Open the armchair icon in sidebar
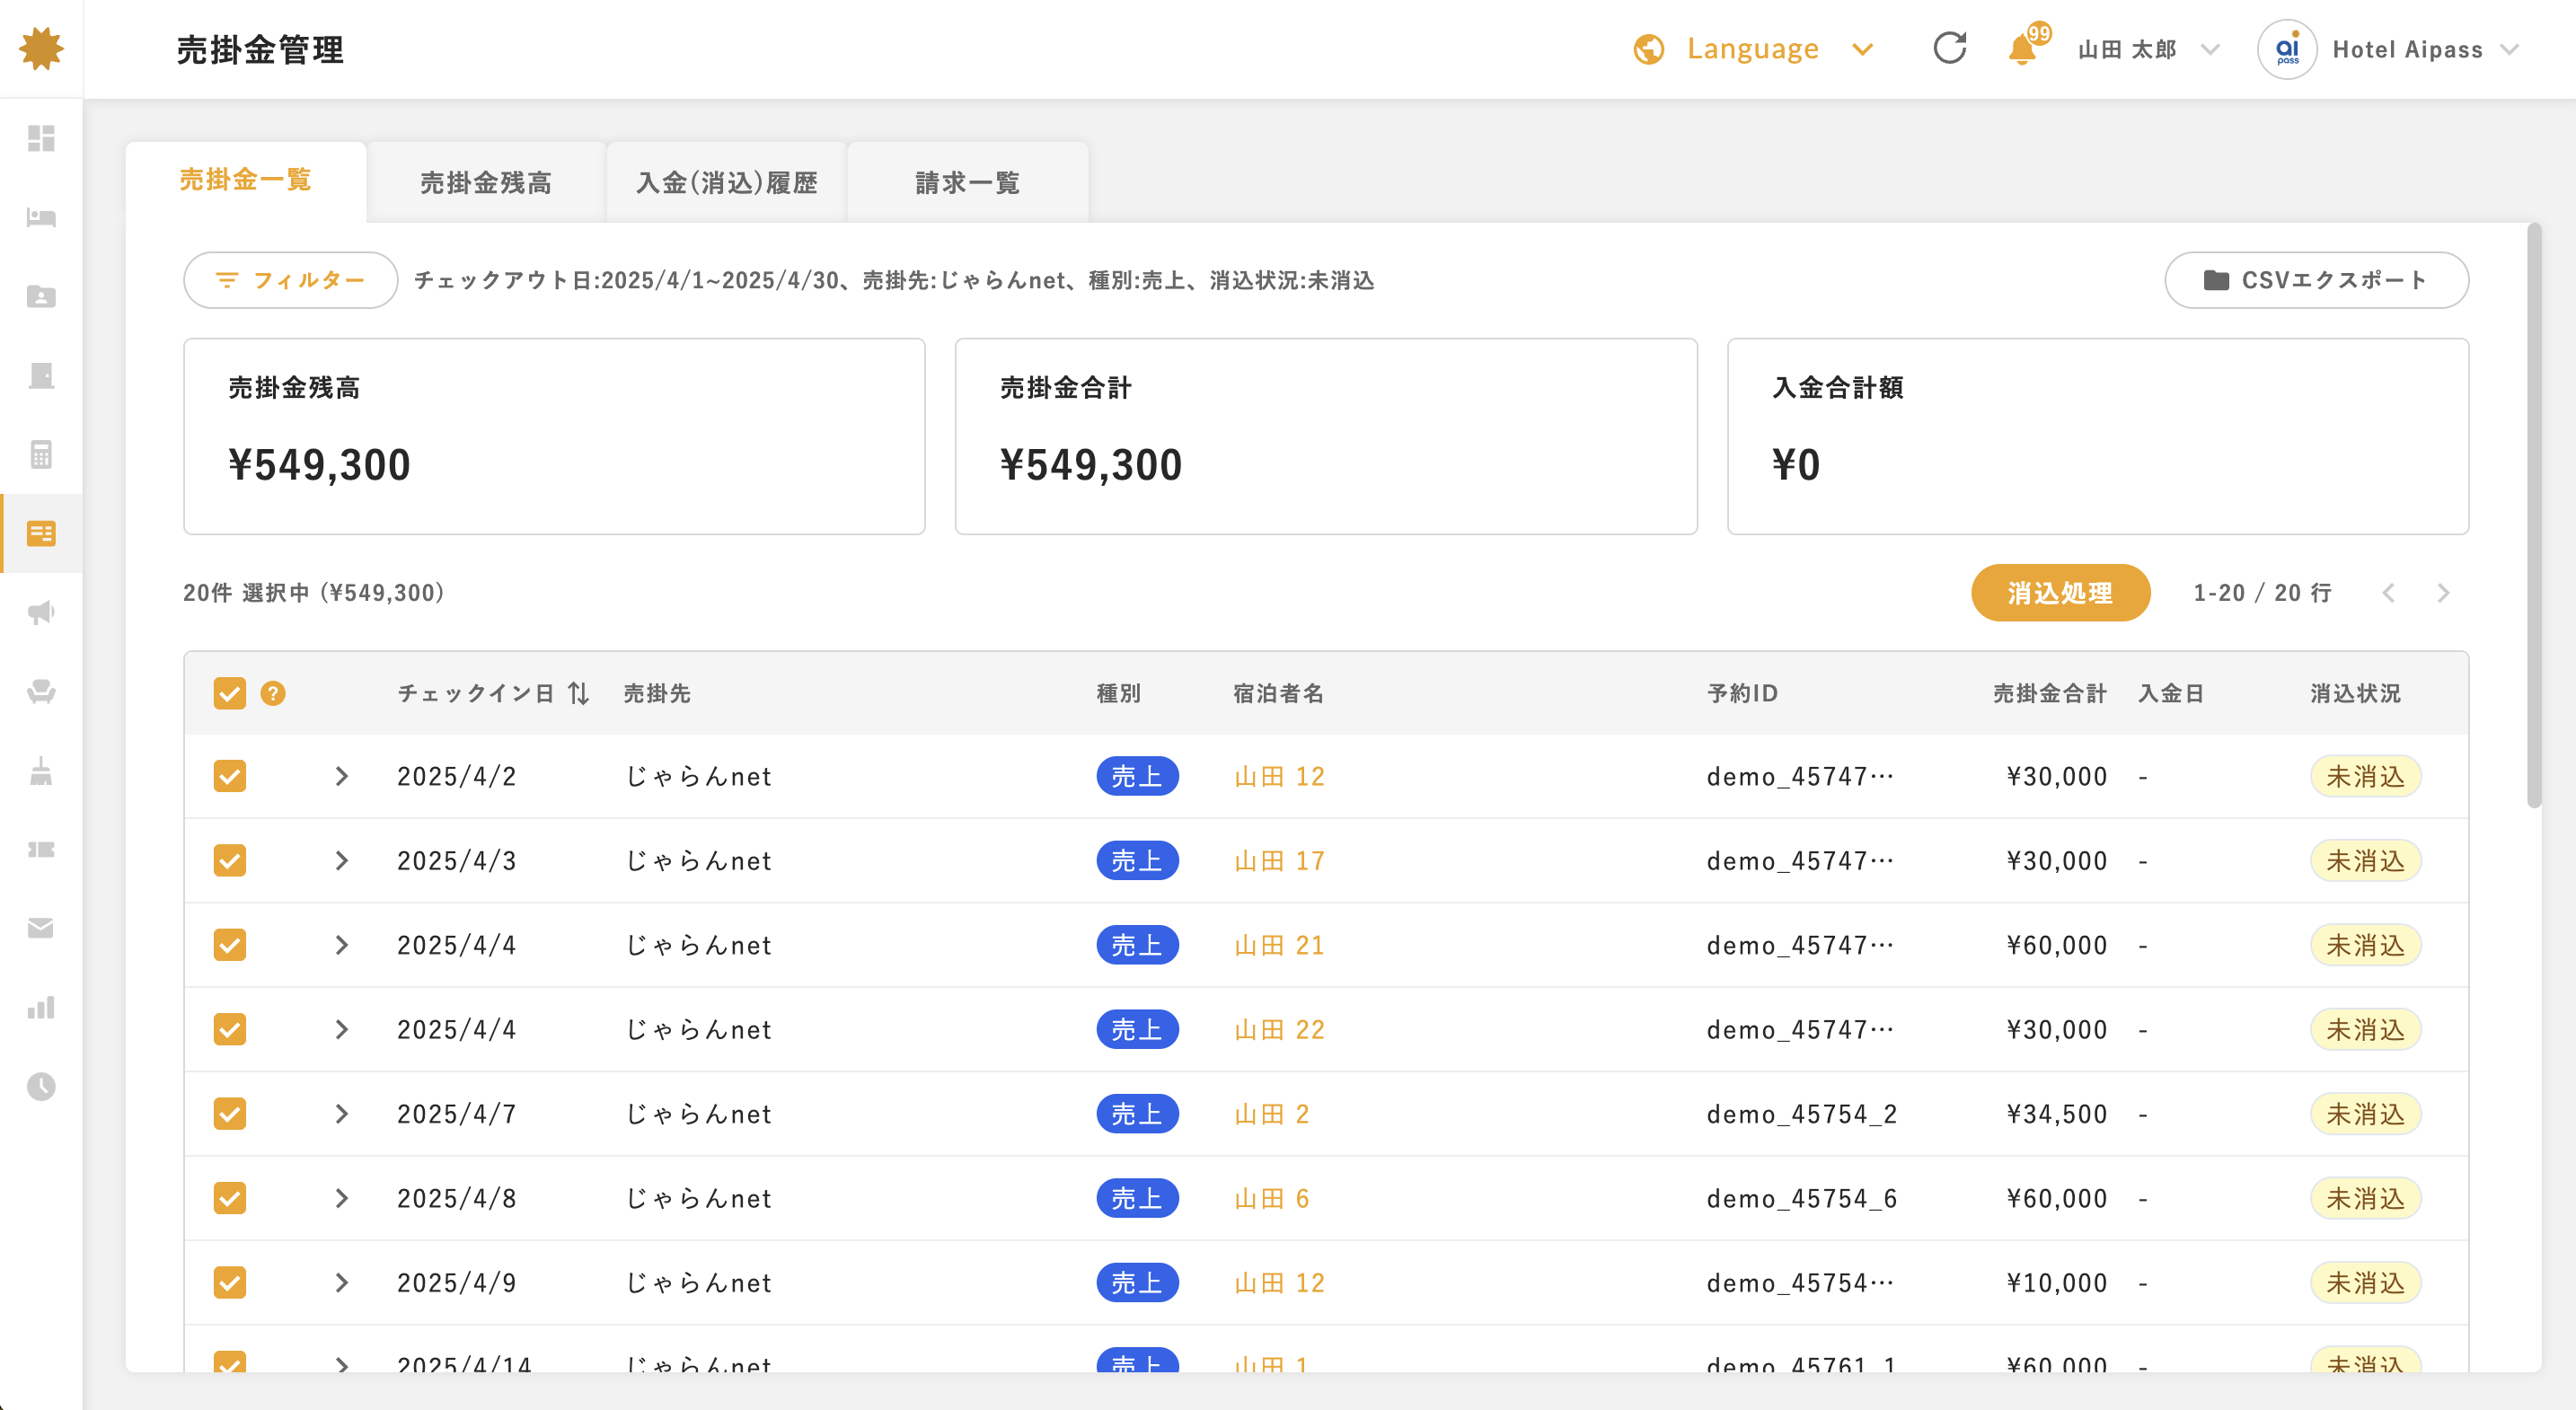 click(41, 691)
